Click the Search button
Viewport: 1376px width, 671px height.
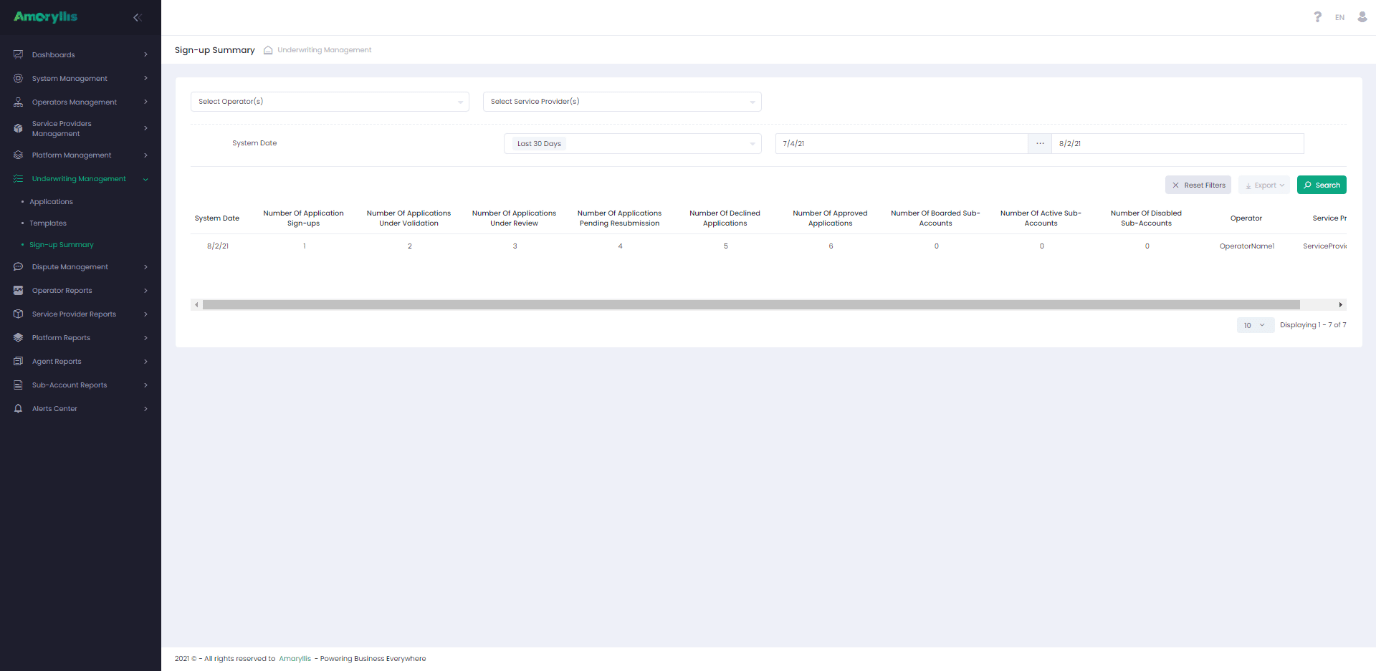click(x=1322, y=185)
